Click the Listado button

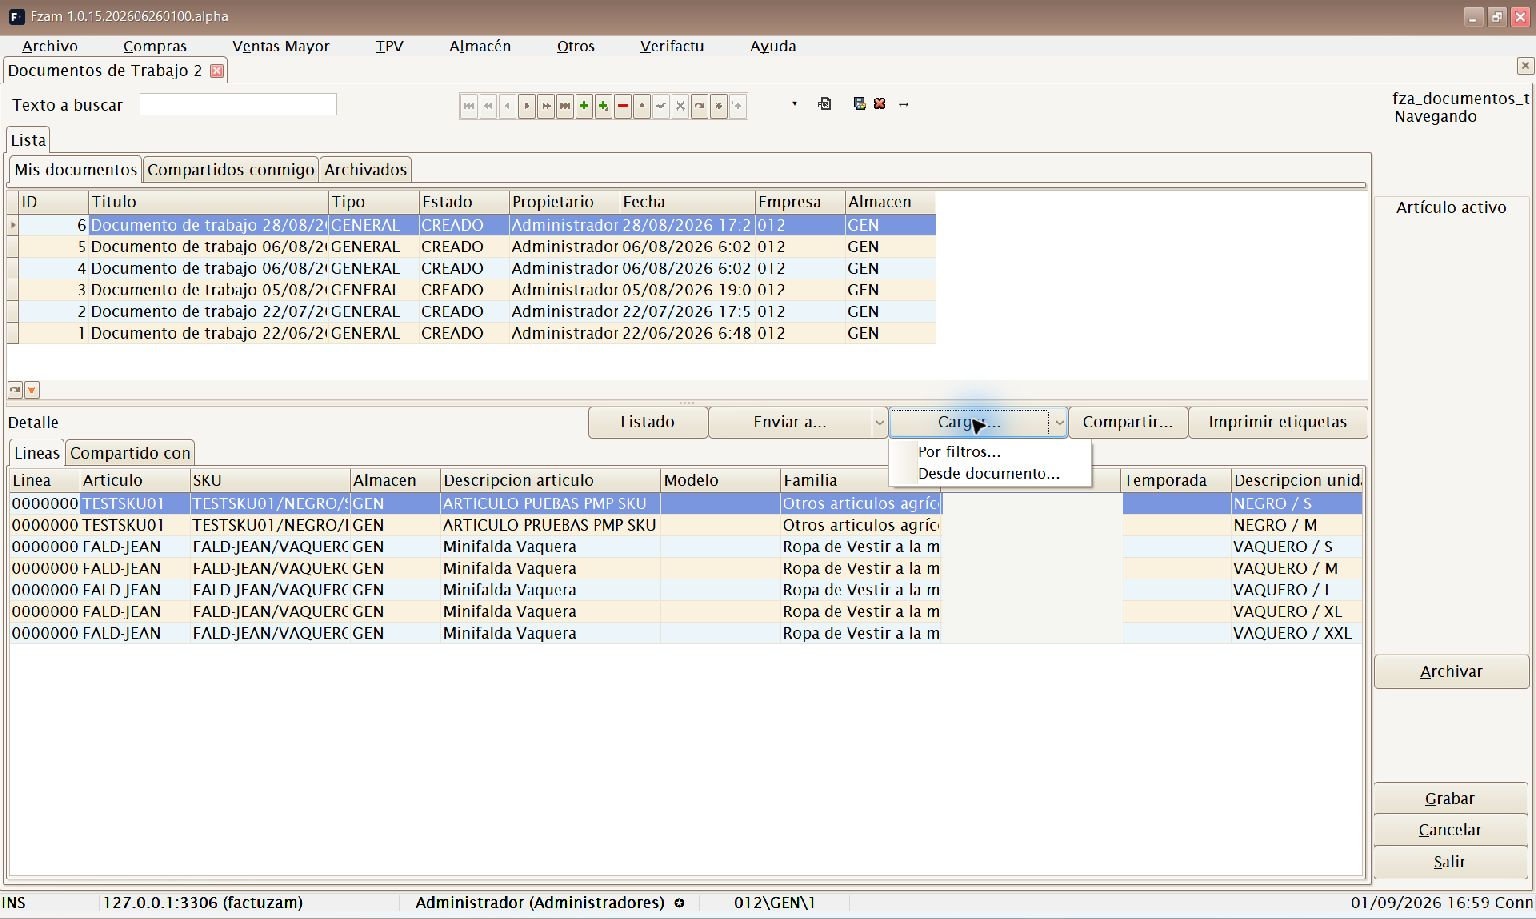[x=648, y=422]
